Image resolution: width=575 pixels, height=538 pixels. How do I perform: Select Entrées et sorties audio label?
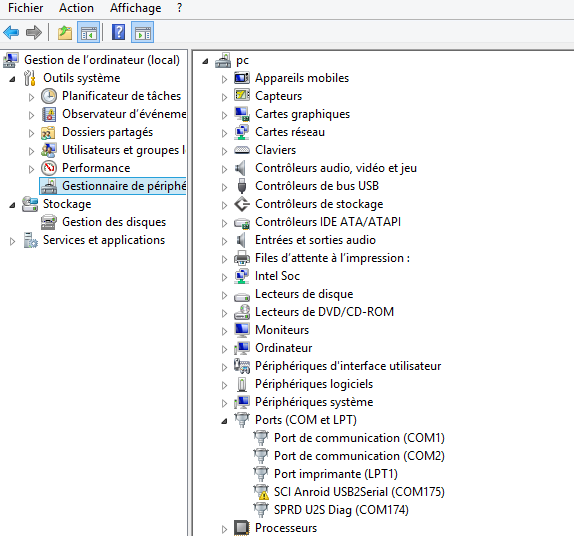[315, 240]
